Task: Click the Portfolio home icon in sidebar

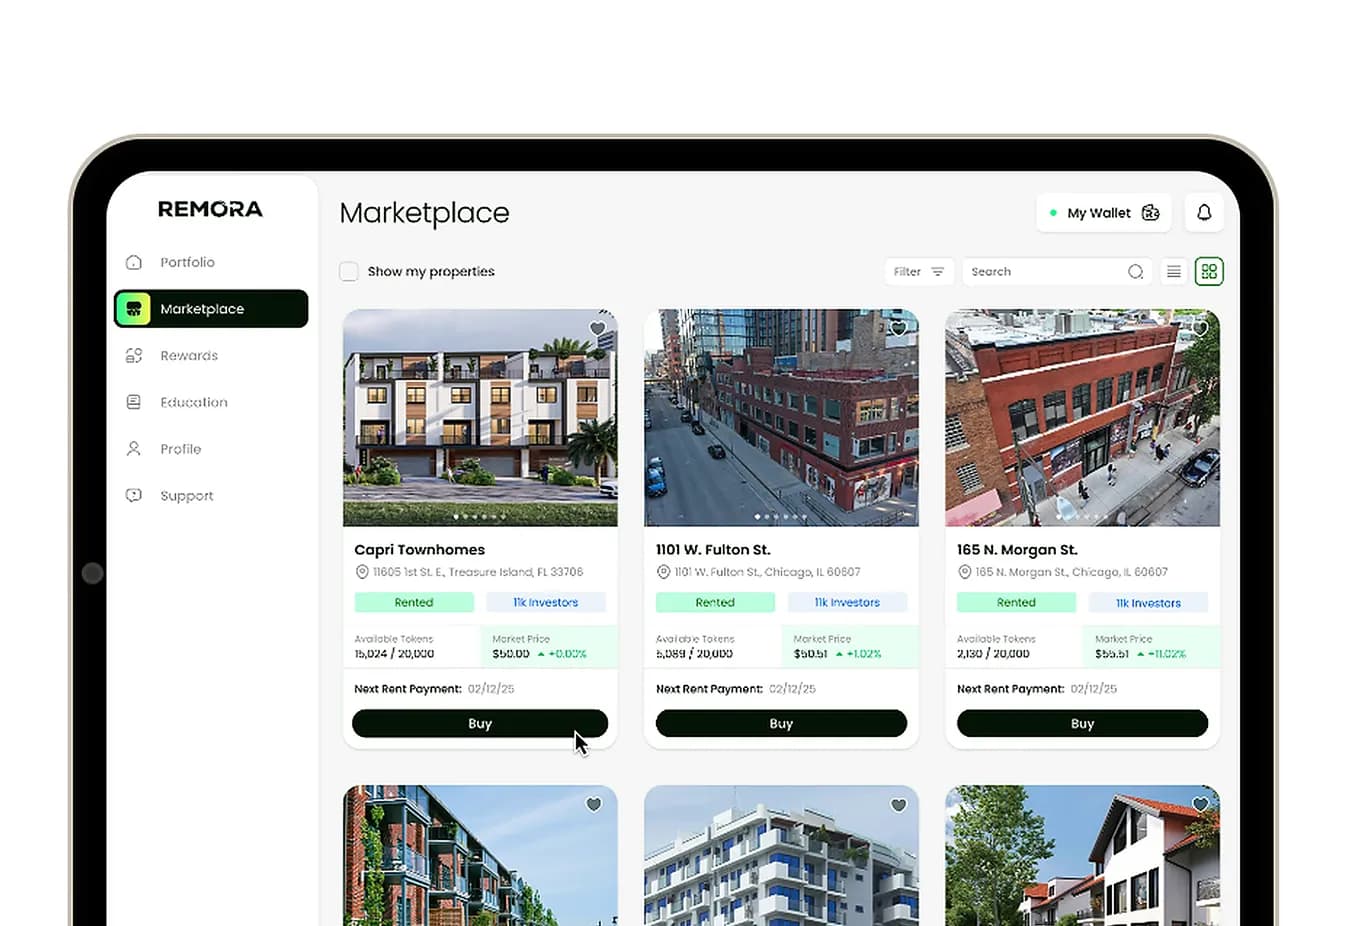Action: pyautogui.click(x=134, y=262)
